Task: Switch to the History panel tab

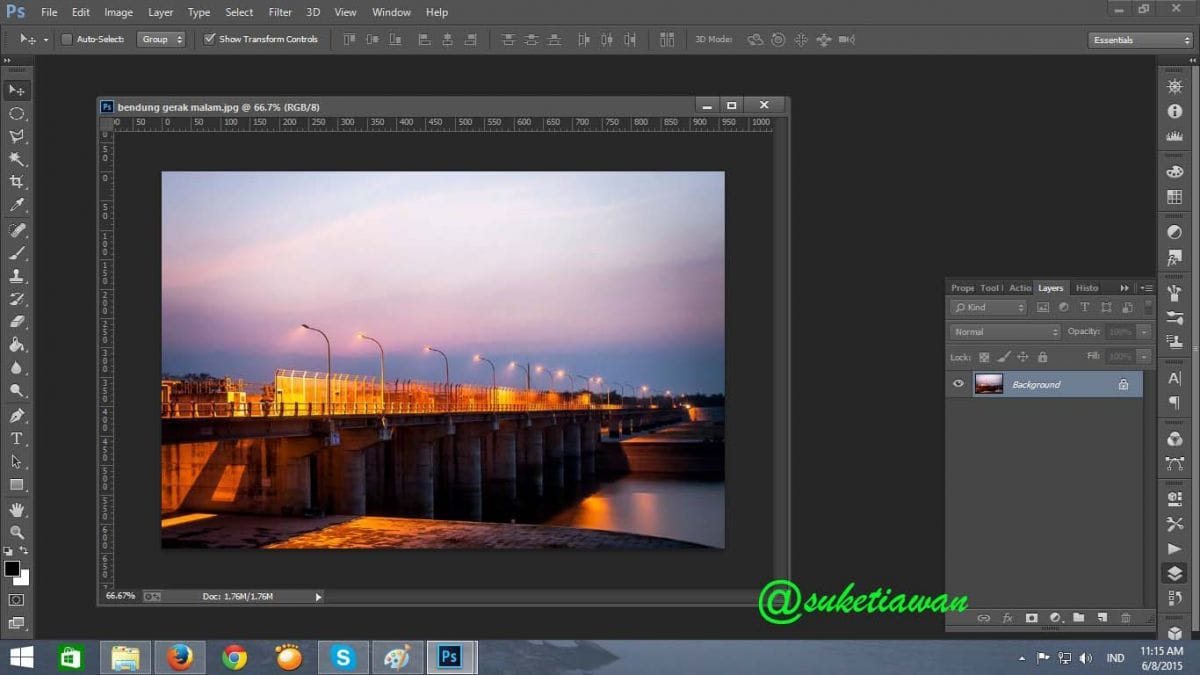Action: click(x=1087, y=288)
